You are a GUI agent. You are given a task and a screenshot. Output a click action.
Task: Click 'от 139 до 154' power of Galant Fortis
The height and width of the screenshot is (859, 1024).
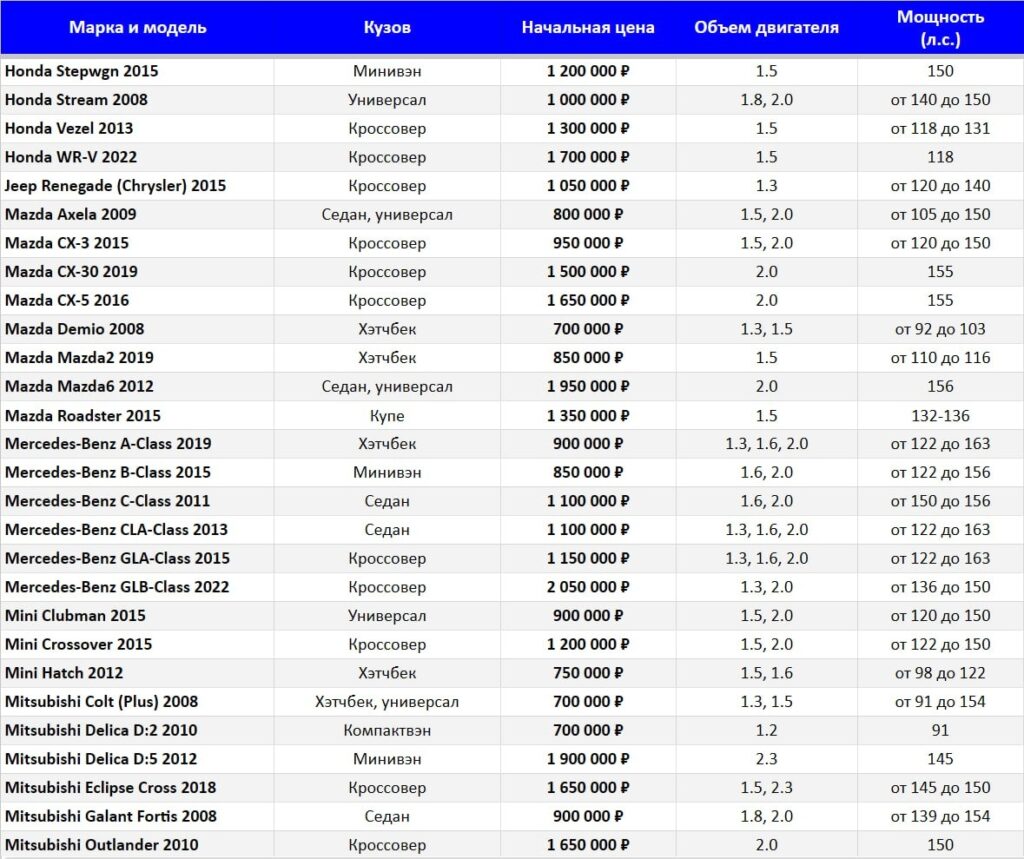[x=940, y=817]
